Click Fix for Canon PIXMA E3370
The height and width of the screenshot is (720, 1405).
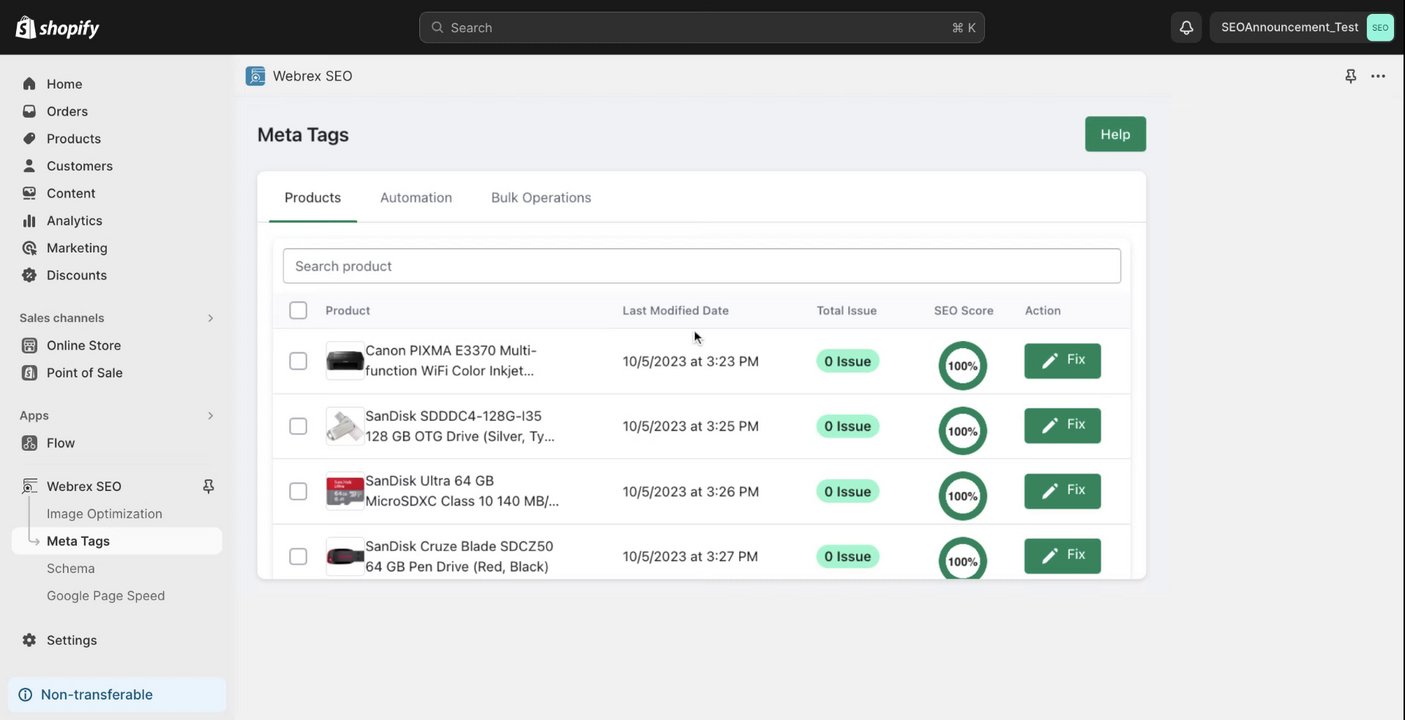[x=1062, y=361]
